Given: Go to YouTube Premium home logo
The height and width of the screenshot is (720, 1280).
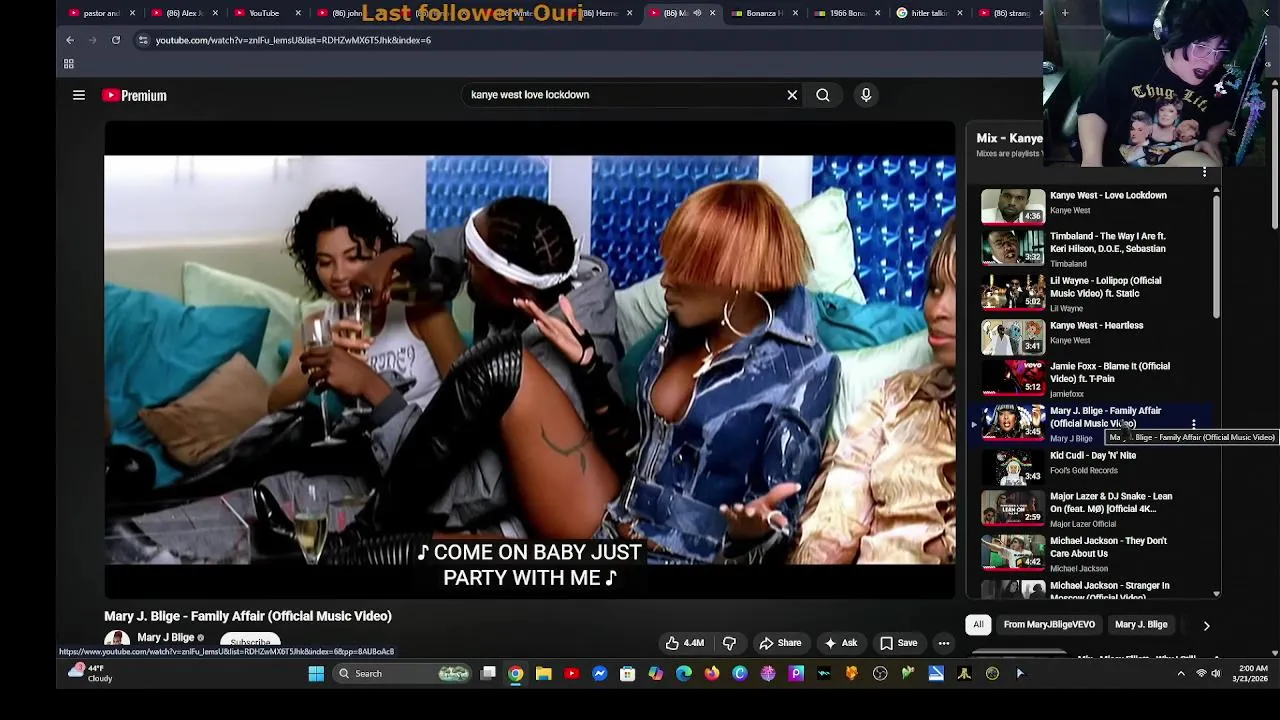Looking at the screenshot, I should click(x=135, y=95).
